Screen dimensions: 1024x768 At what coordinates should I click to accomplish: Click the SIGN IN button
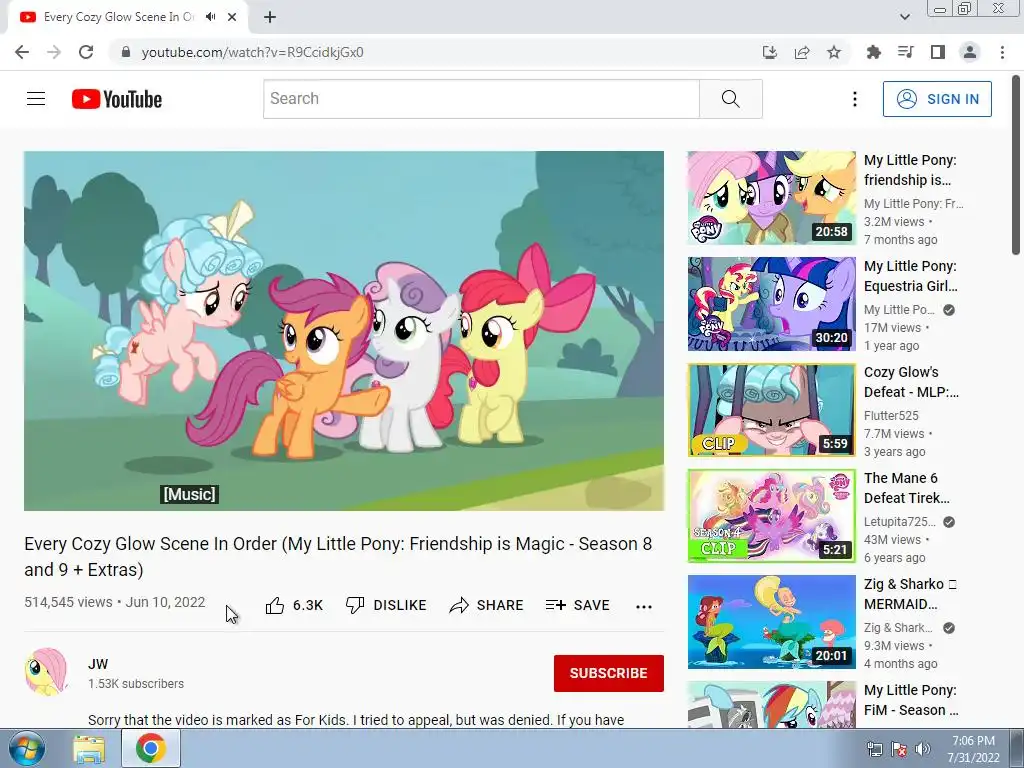pyautogui.click(x=937, y=99)
